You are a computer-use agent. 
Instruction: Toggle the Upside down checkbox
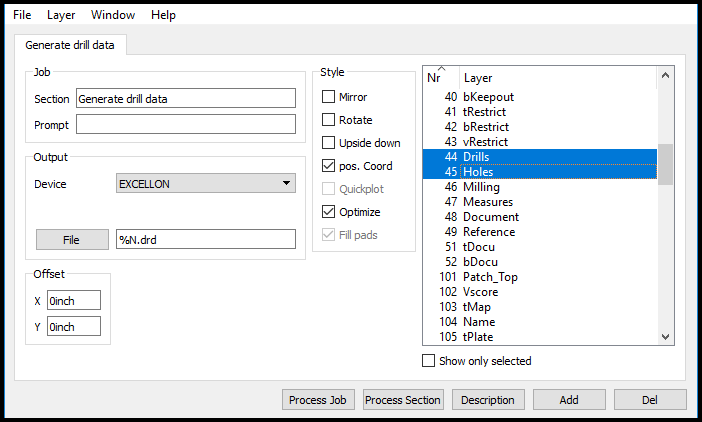point(329,143)
